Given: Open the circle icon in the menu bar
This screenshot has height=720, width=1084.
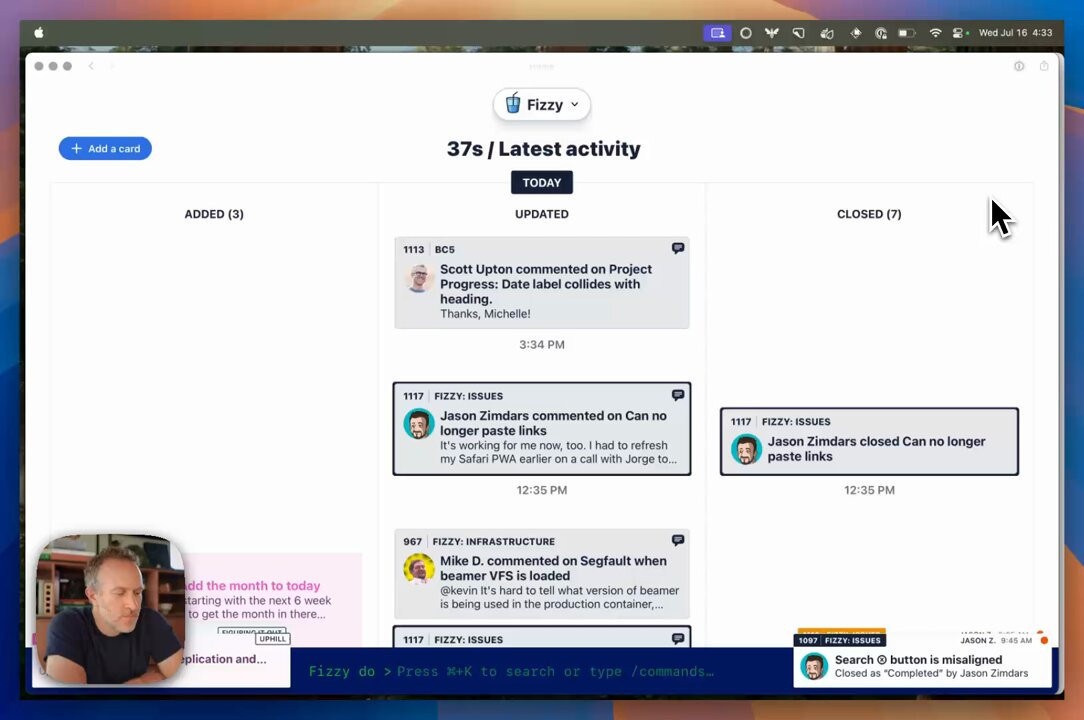Looking at the screenshot, I should [x=745, y=33].
